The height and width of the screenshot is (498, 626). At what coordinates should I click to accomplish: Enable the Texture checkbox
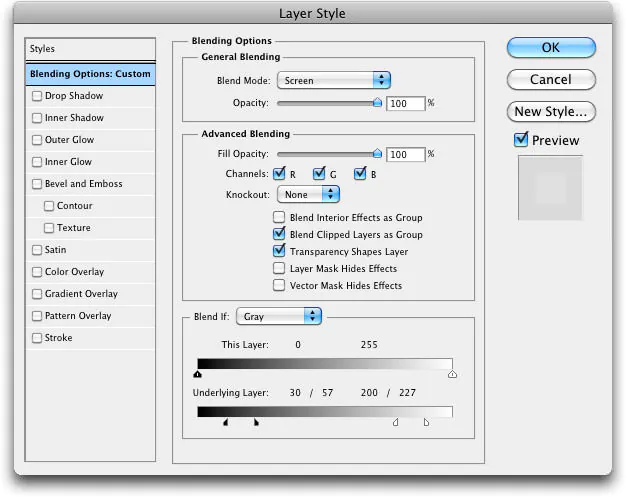coord(49,228)
